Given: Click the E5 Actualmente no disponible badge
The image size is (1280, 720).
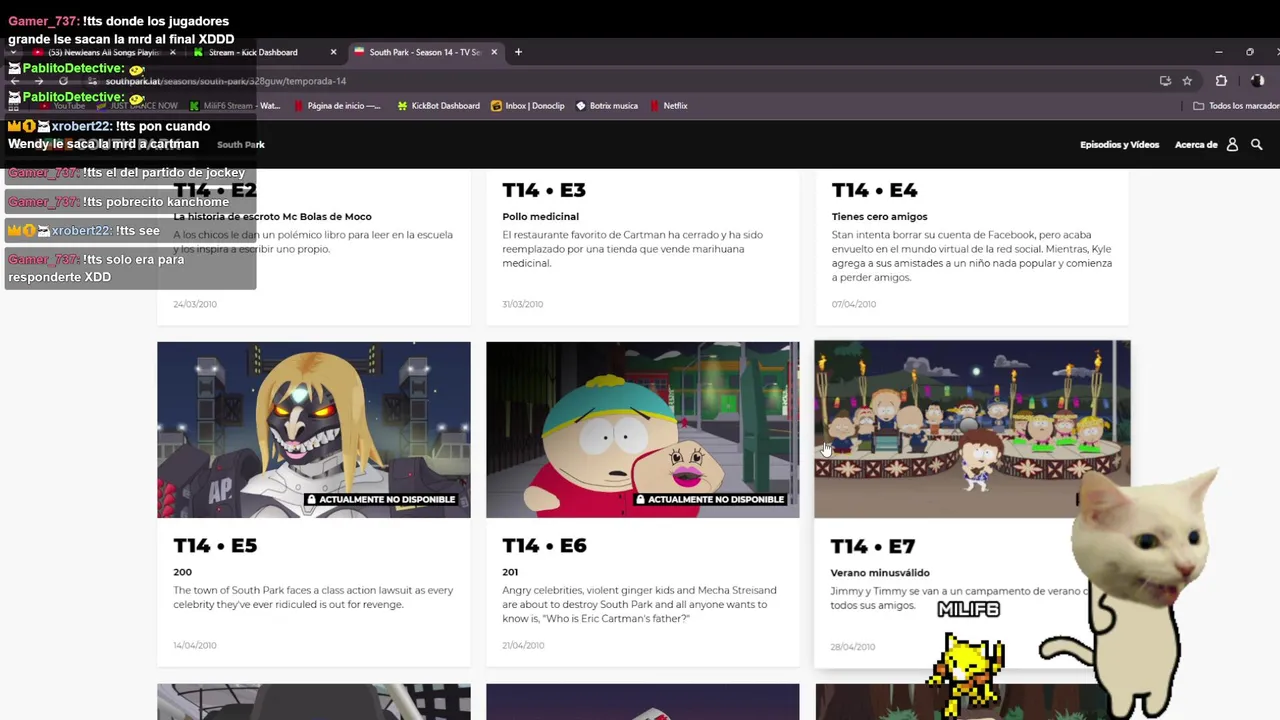Looking at the screenshot, I should [x=381, y=499].
